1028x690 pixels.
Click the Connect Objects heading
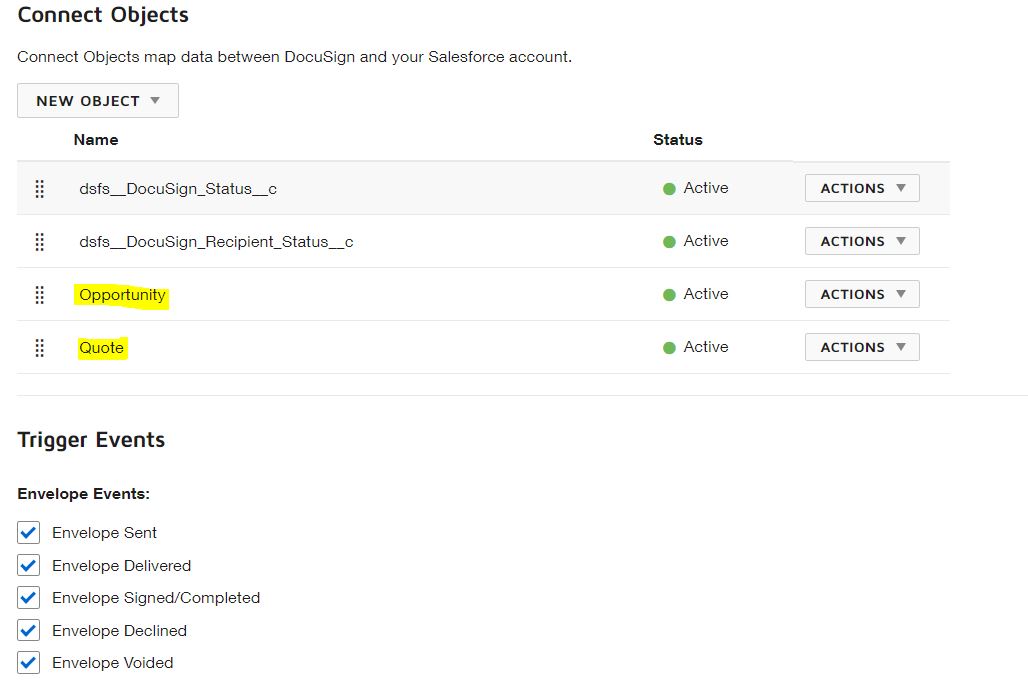pos(103,14)
